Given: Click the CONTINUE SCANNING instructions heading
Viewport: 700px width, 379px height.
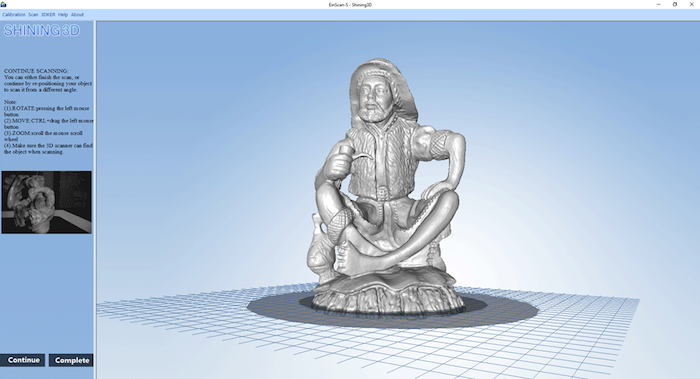Looking at the screenshot, I should pyautogui.click(x=36, y=71).
